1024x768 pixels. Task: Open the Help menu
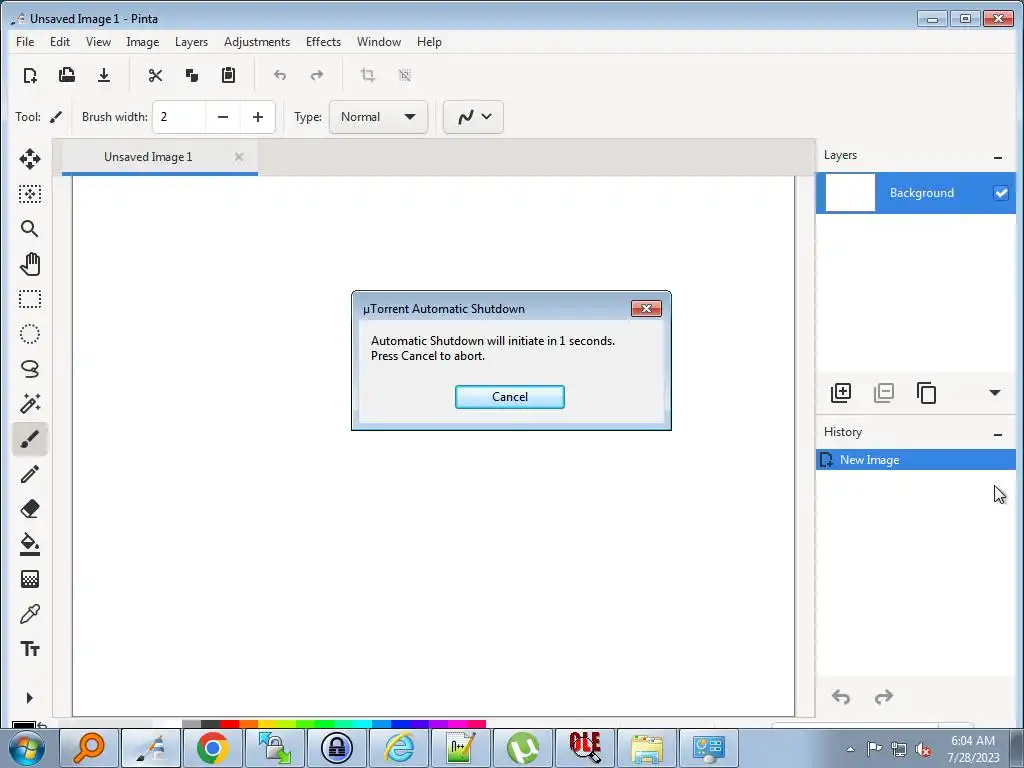pos(429,42)
